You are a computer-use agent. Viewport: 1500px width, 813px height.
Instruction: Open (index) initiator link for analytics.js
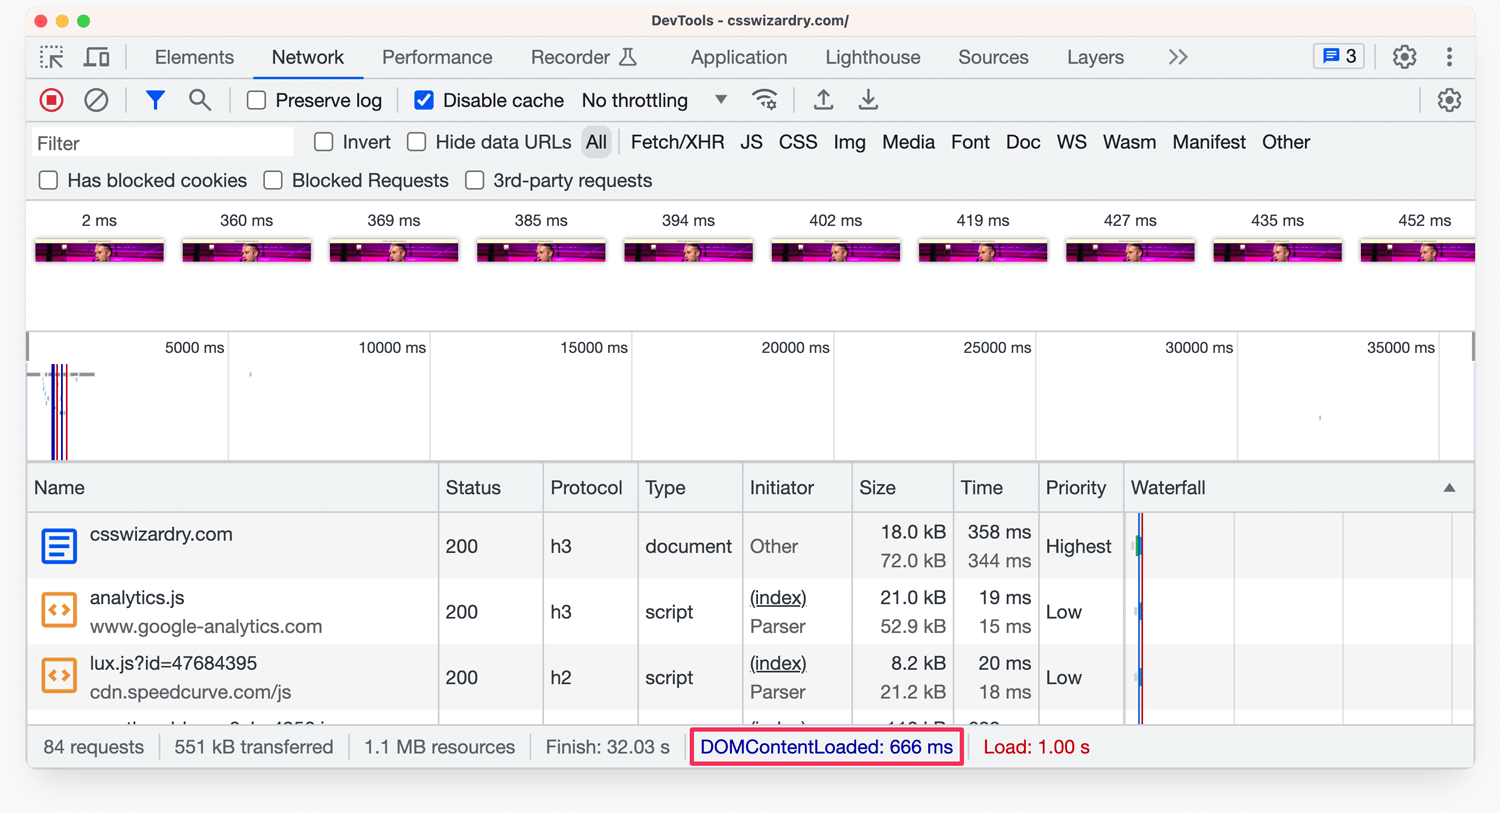pos(778,598)
